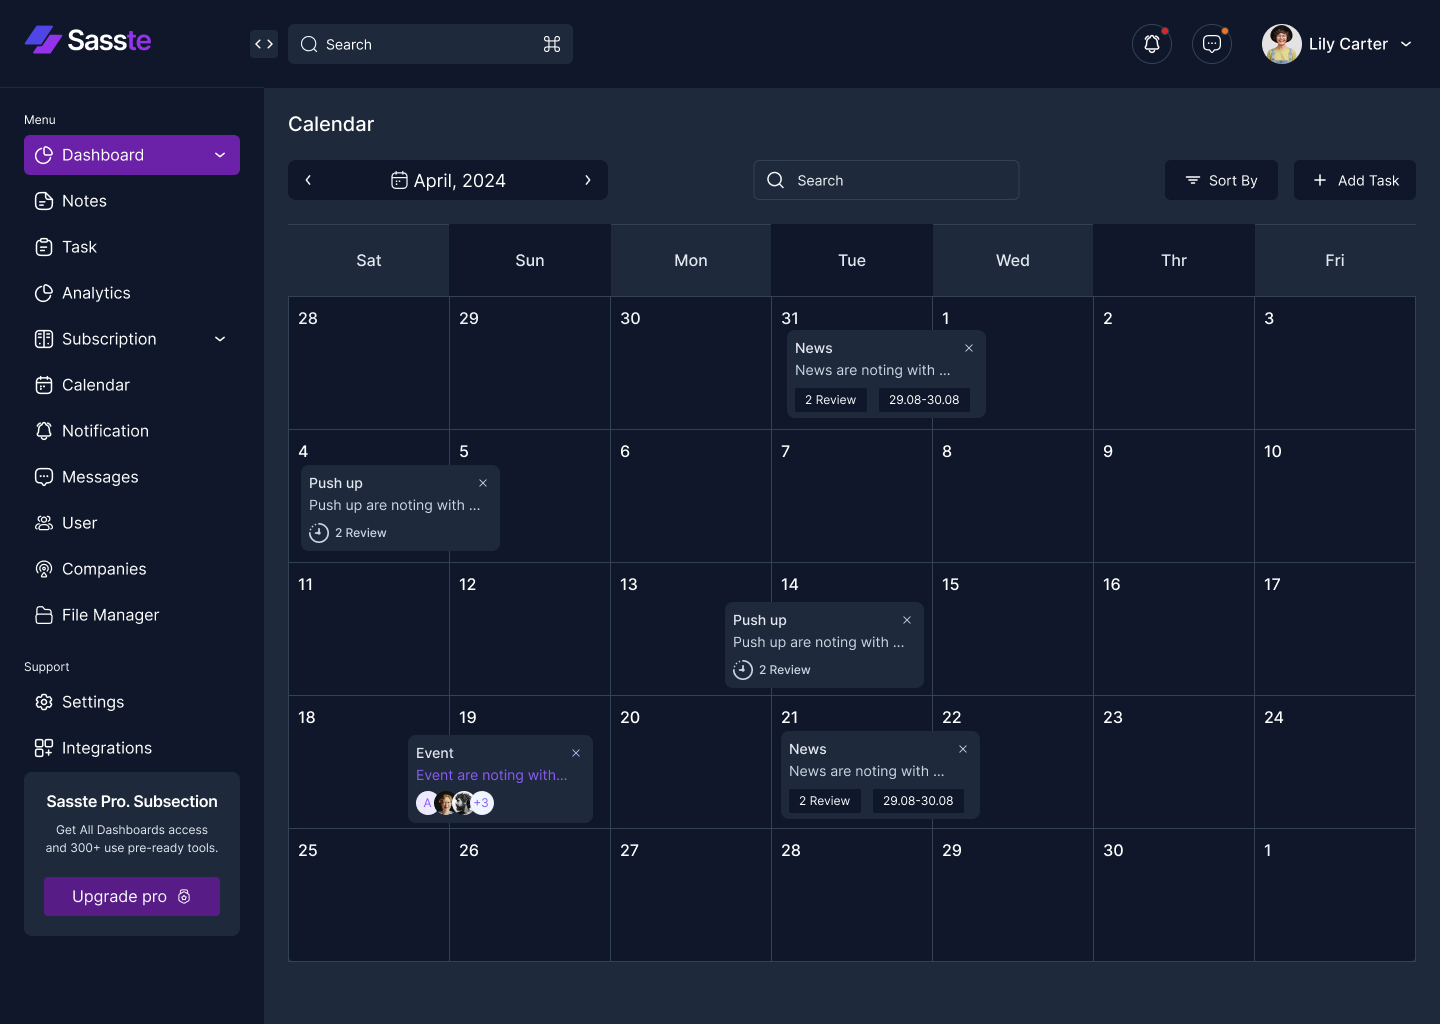Click the Companies sidebar icon

(44, 569)
